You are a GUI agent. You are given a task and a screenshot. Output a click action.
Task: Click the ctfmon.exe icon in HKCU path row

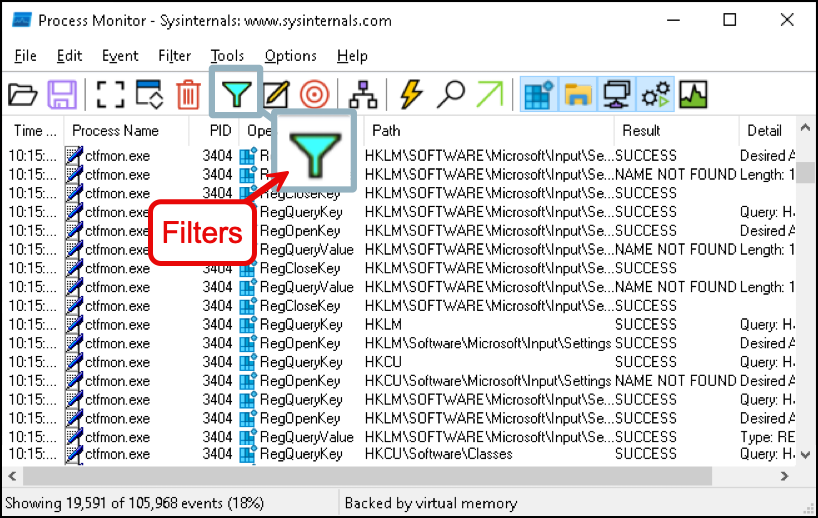(x=74, y=362)
